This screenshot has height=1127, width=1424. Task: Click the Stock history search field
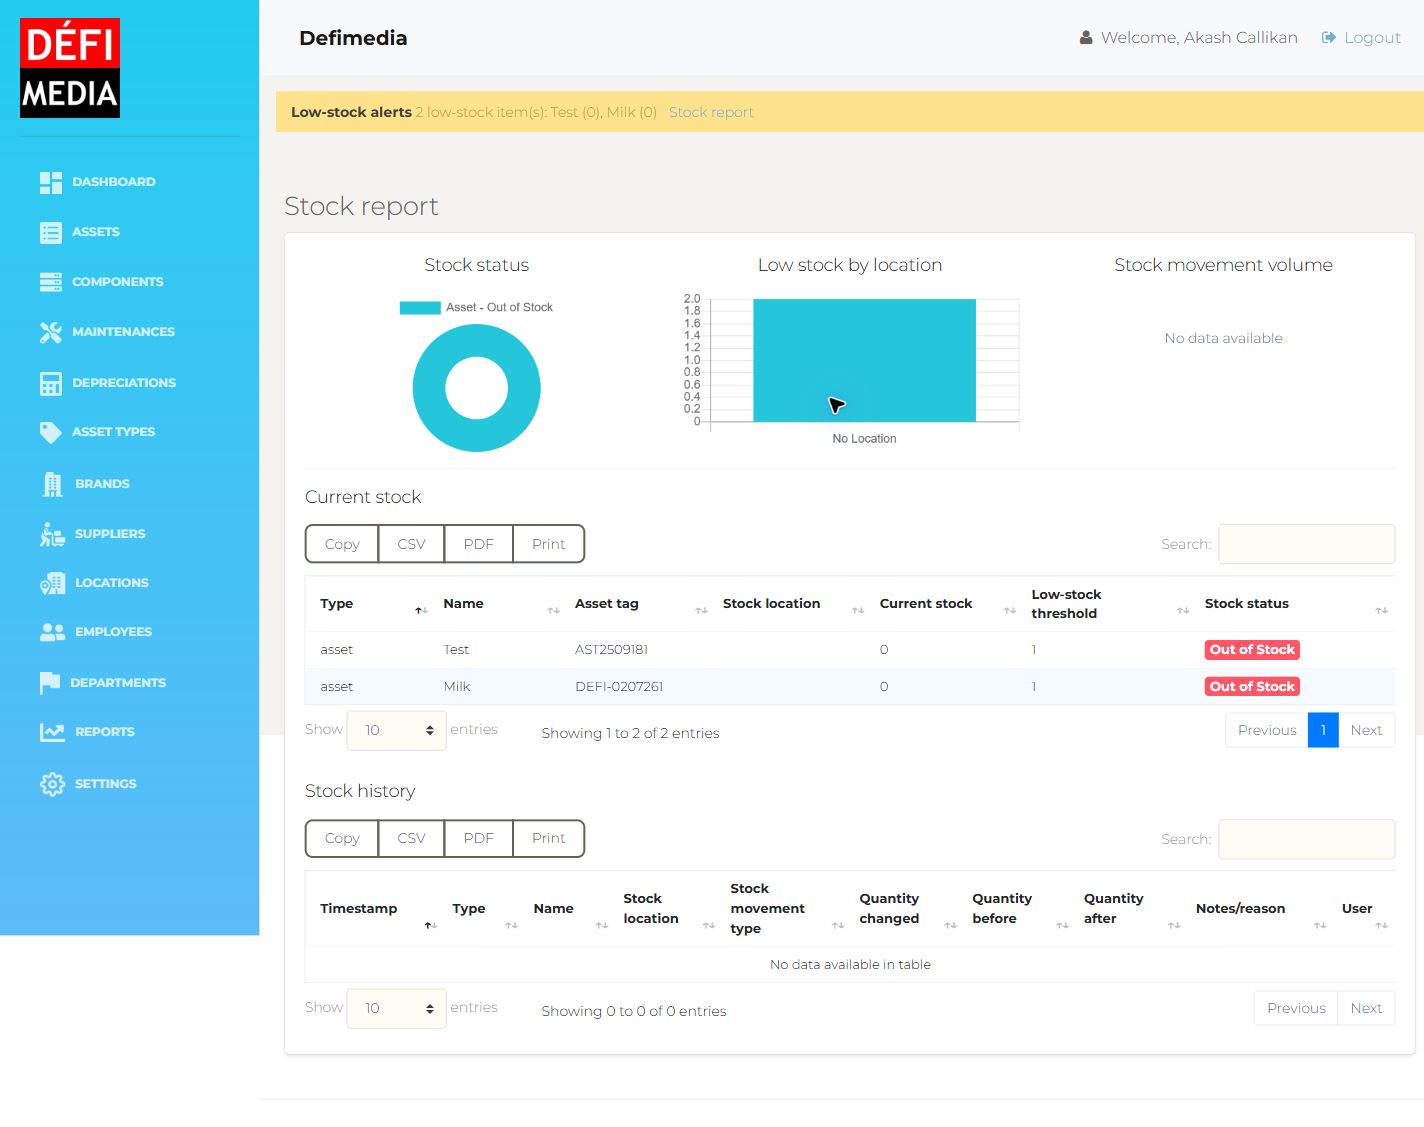point(1306,839)
